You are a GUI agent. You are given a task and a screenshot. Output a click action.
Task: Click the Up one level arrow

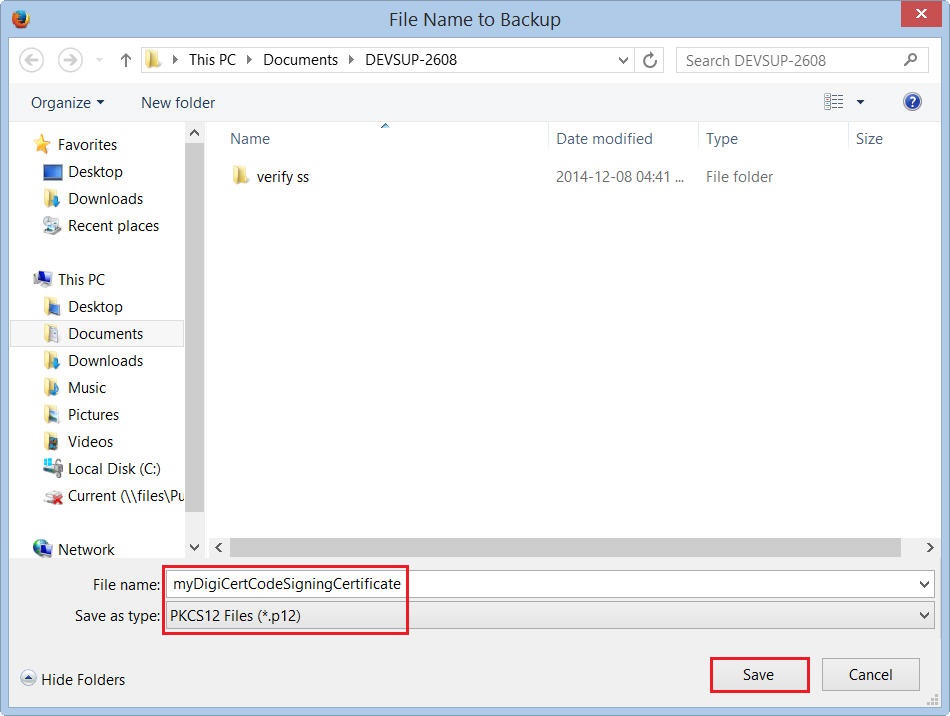(126, 60)
